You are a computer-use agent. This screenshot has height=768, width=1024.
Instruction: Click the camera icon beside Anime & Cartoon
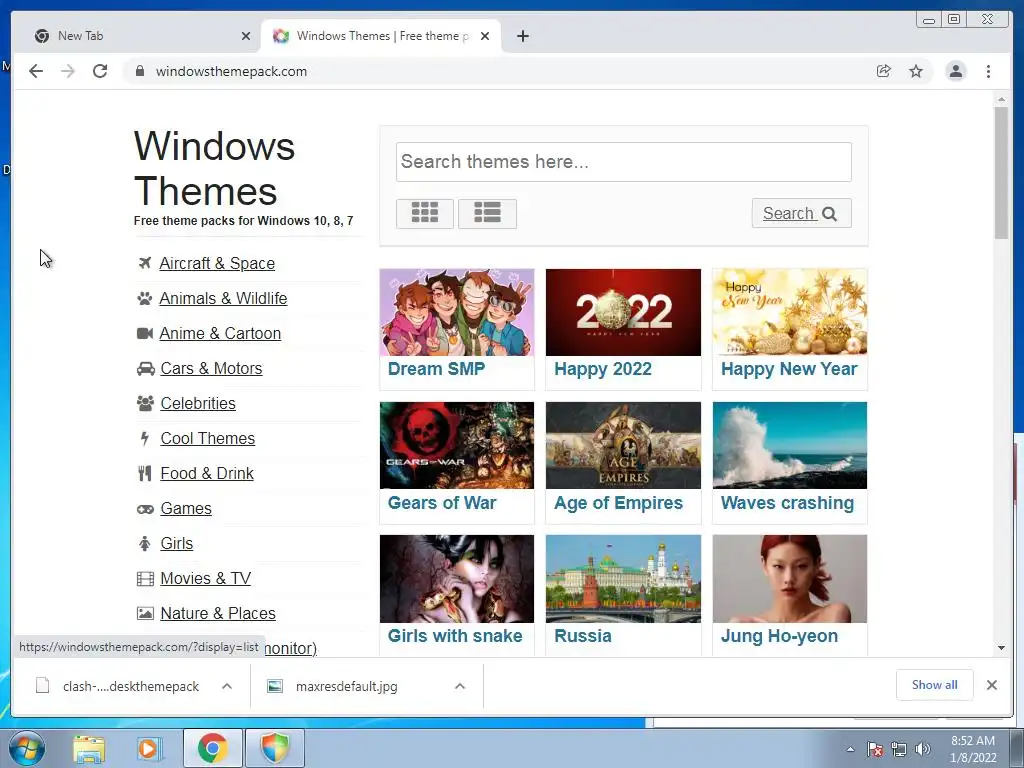point(145,334)
